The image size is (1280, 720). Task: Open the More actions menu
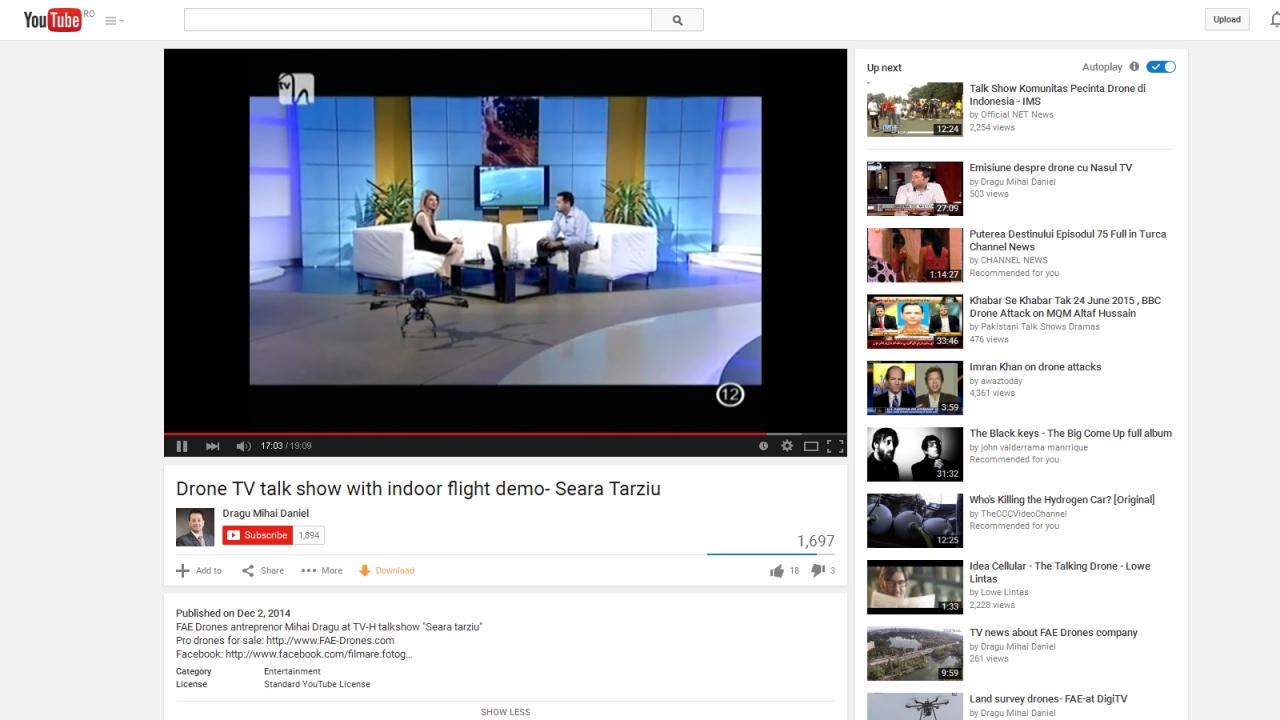tap(322, 571)
